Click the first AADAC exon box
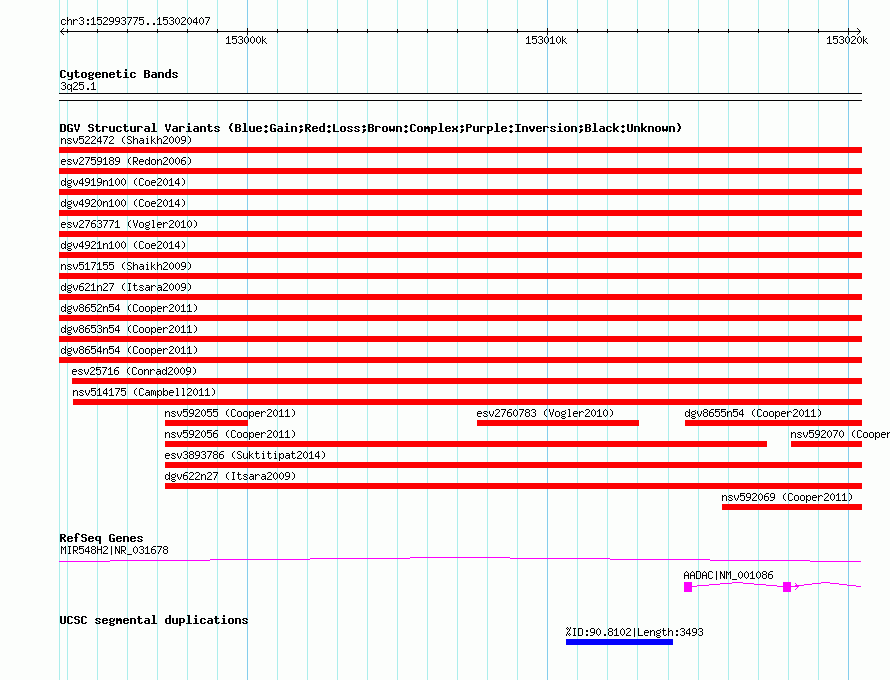 click(688, 587)
